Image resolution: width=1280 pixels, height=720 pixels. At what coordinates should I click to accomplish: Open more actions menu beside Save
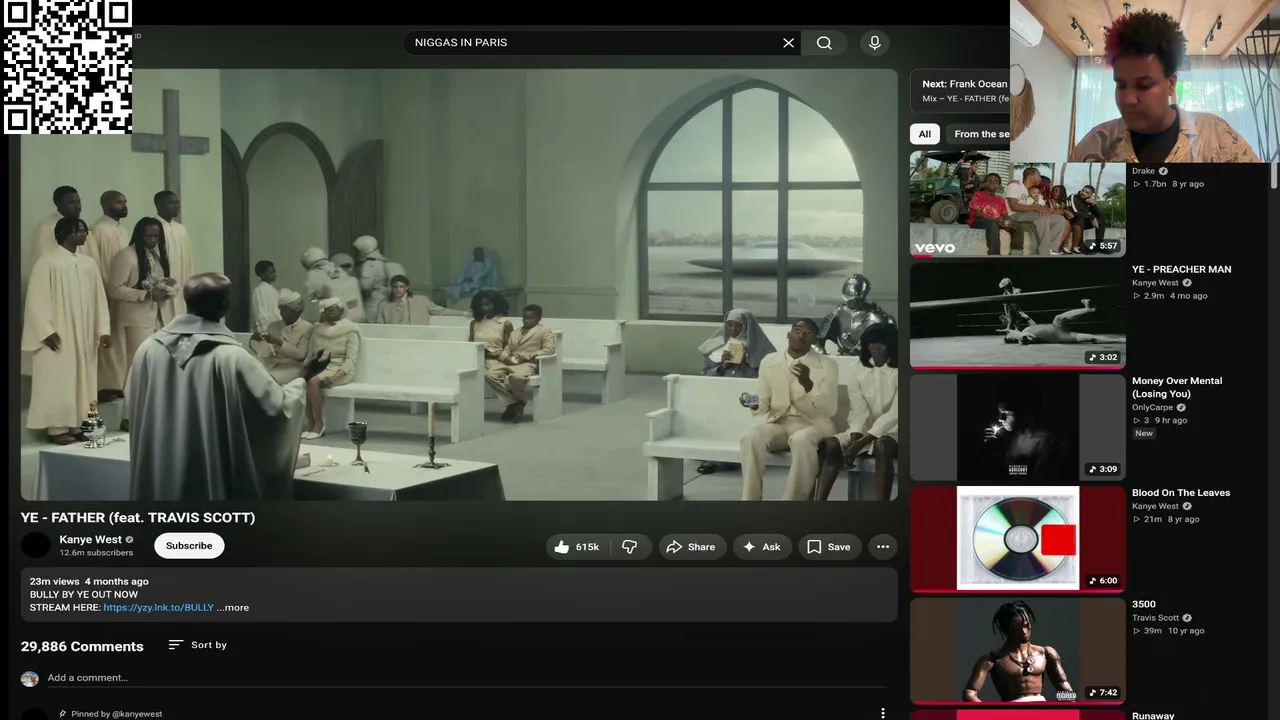(883, 547)
